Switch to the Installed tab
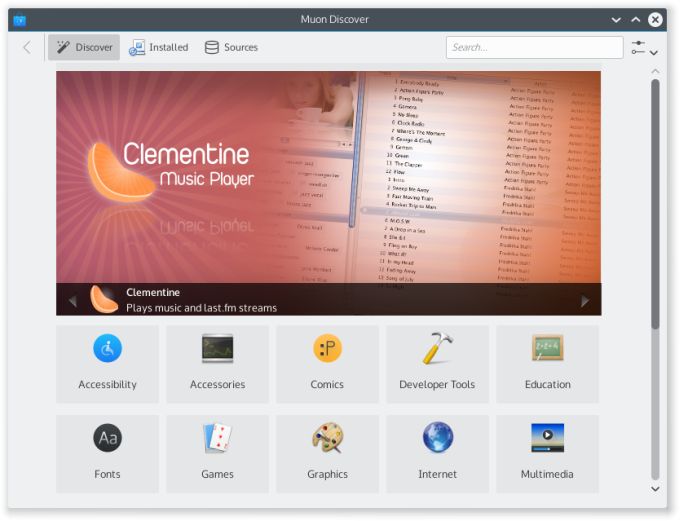Image resolution: width=680 pixels, height=521 pixels. (x=158, y=47)
